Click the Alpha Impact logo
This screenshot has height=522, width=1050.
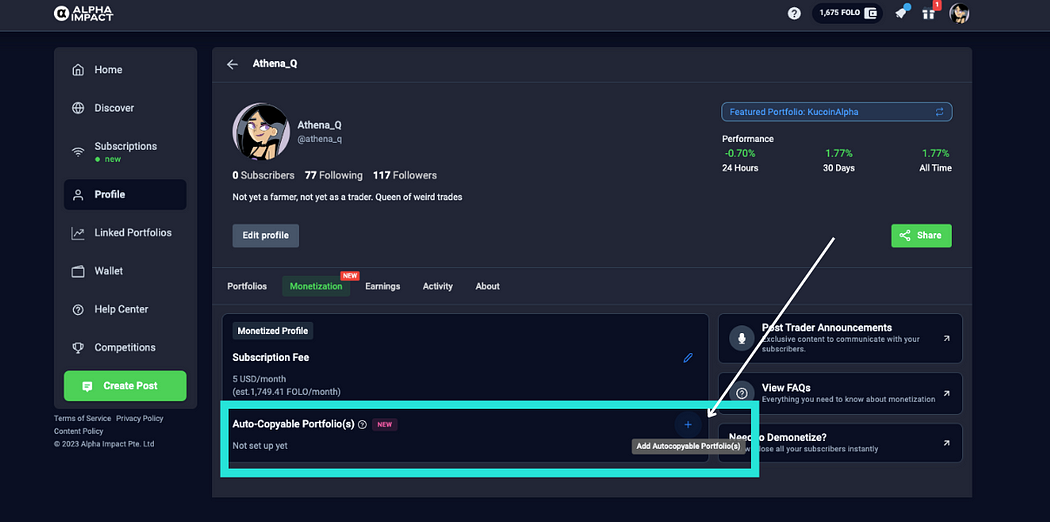pos(84,13)
